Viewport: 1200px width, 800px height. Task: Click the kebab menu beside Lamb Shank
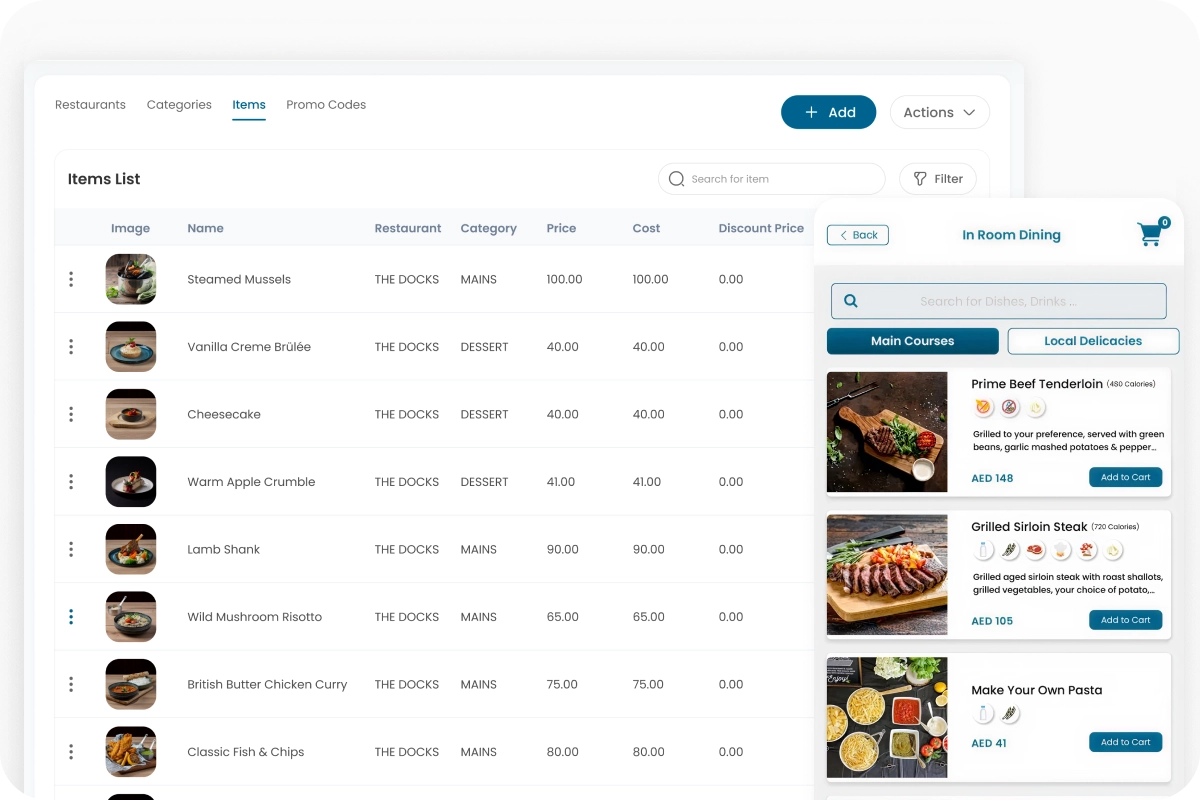[71, 549]
